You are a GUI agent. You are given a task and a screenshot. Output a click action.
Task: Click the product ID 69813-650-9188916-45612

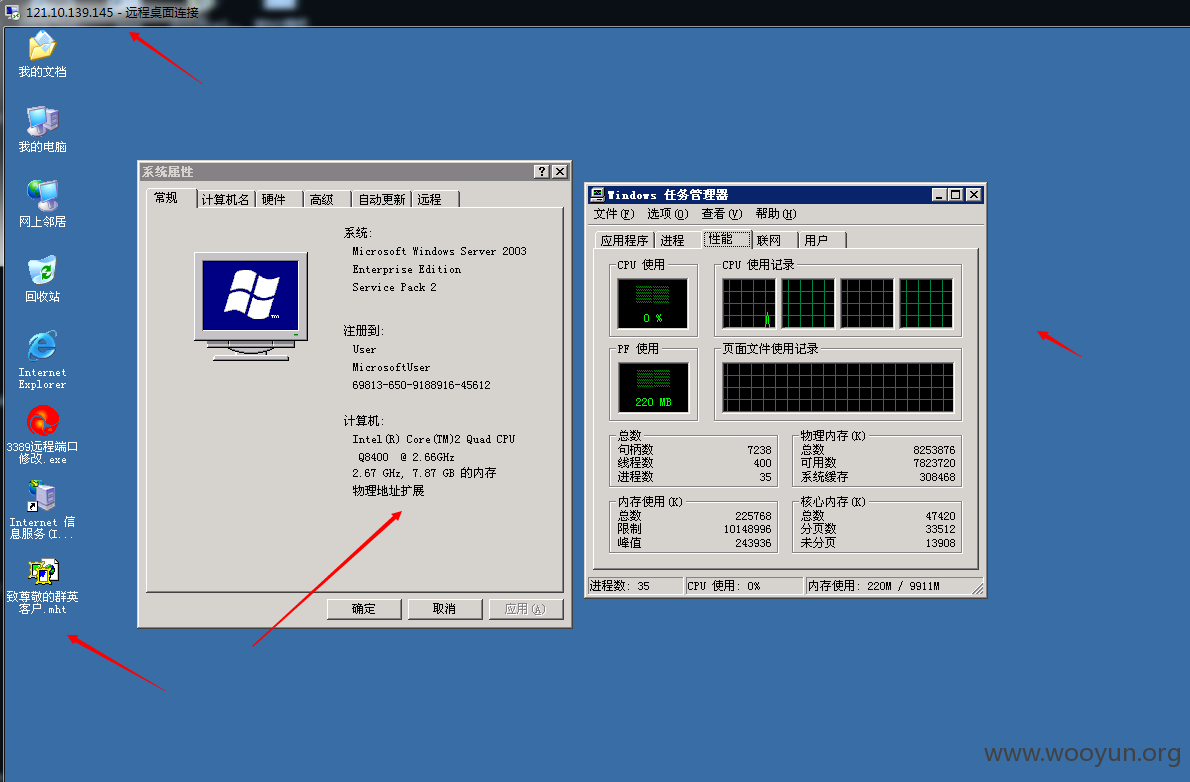click(421, 385)
